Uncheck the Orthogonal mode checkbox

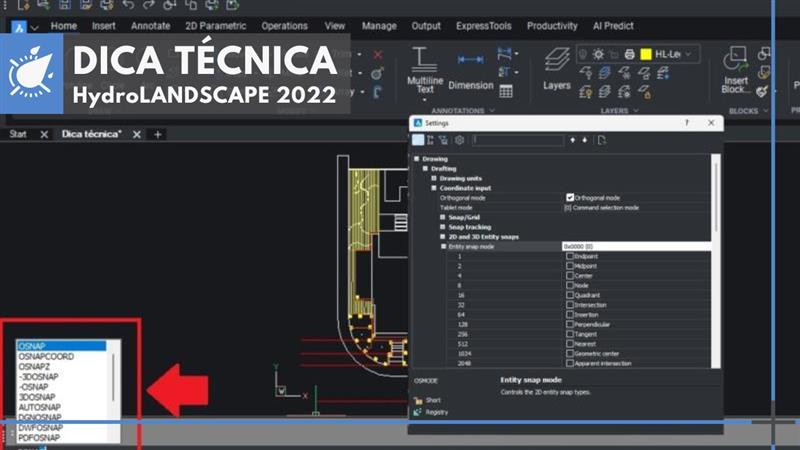tap(570, 197)
